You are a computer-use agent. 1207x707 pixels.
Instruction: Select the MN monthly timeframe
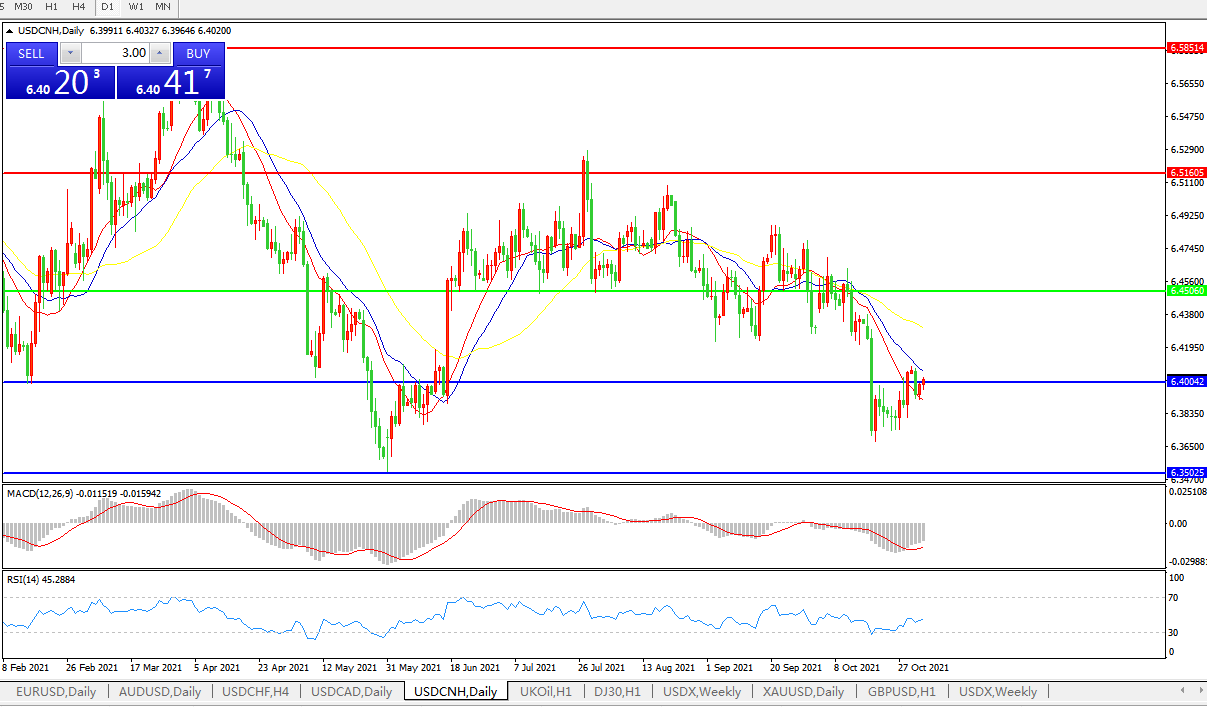click(x=162, y=6)
